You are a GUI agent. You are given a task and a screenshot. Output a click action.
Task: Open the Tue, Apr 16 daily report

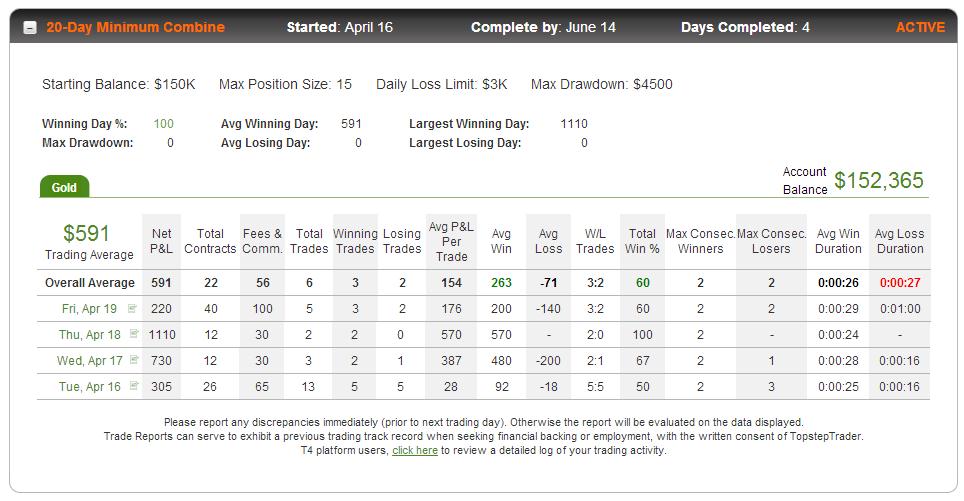point(90,387)
